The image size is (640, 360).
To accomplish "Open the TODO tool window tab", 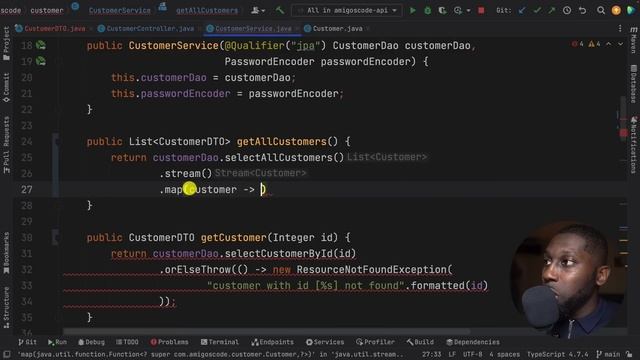I will 127,342.
